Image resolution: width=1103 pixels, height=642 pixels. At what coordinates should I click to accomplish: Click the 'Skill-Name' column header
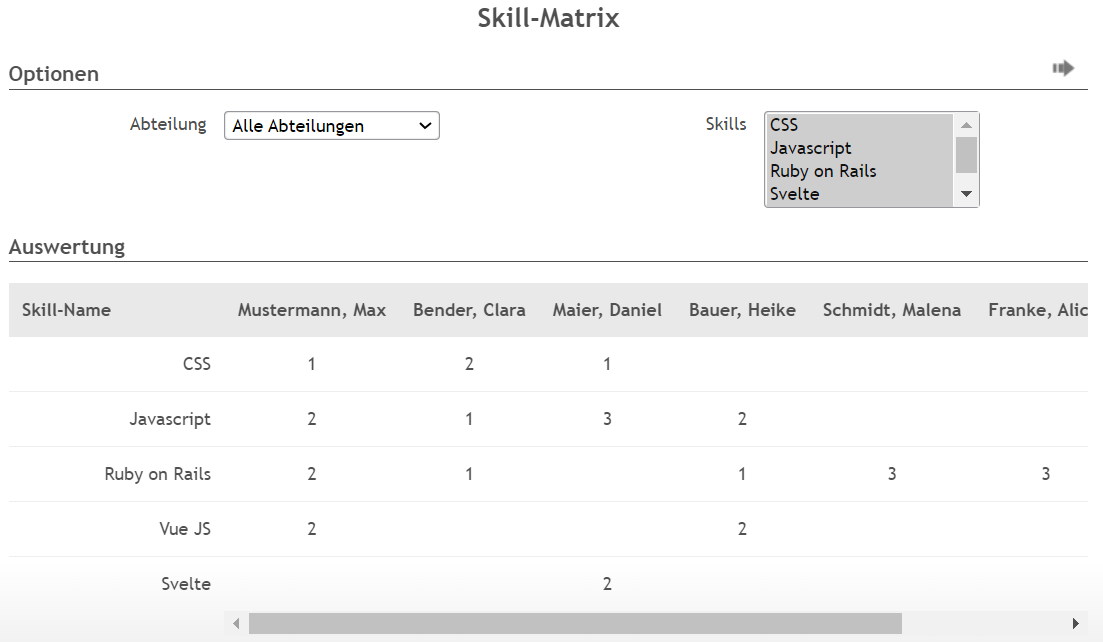(66, 310)
